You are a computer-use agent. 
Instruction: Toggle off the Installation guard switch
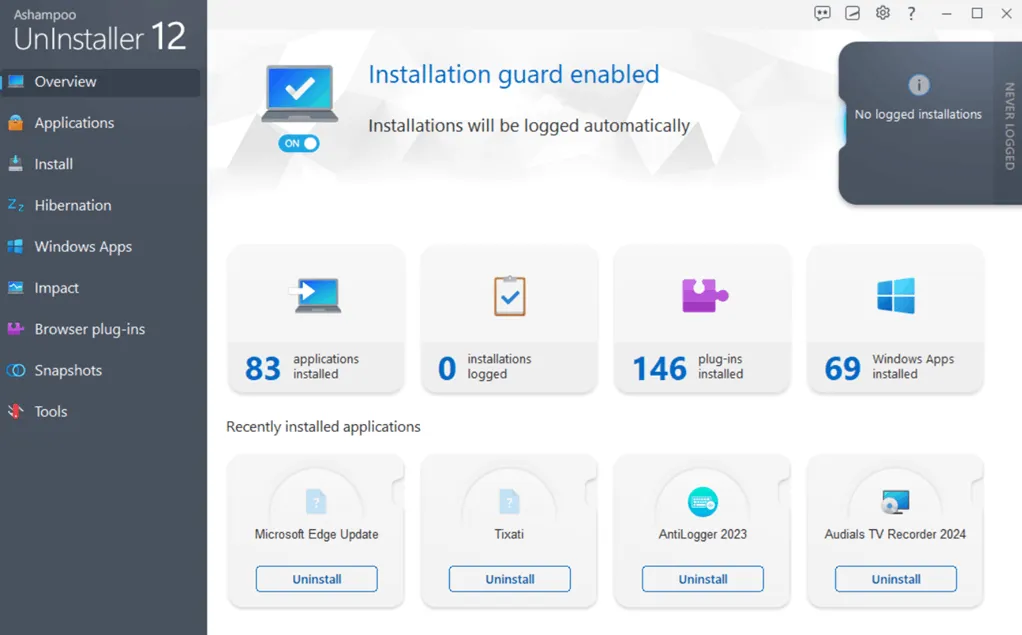point(299,143)
